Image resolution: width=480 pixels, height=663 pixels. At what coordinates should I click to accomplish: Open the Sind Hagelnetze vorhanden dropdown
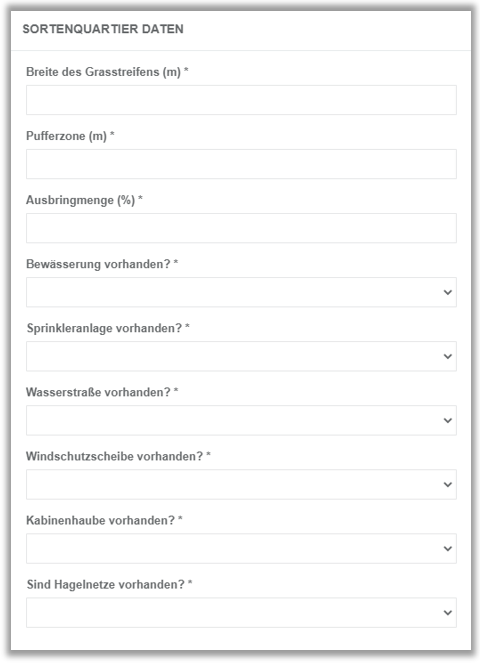(x=241, y=612)
